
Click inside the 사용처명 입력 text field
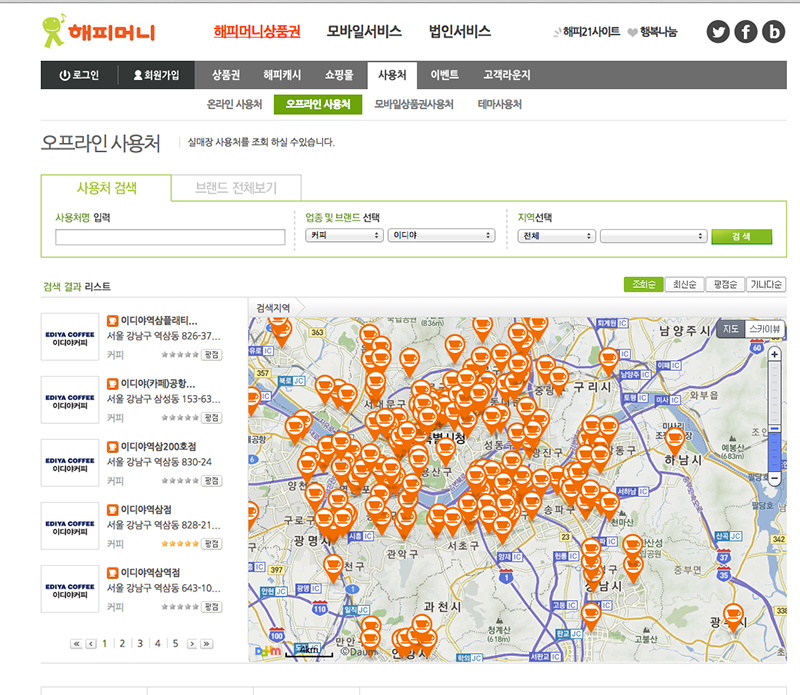[x=170, y=237]
